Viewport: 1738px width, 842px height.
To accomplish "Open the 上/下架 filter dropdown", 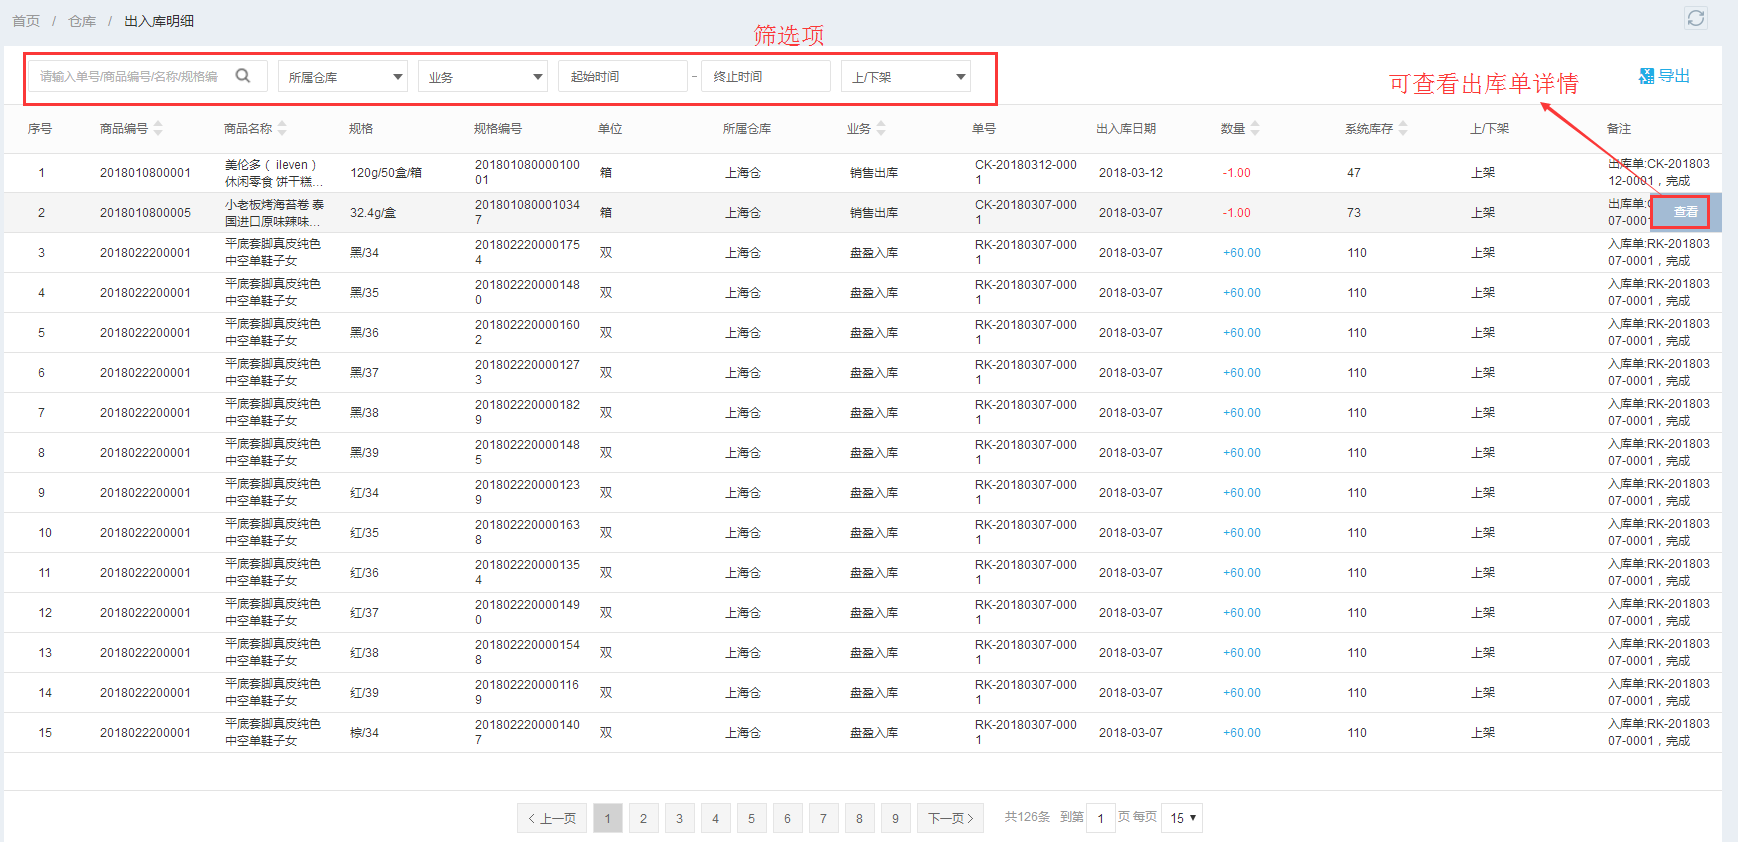I will [906, 77].
